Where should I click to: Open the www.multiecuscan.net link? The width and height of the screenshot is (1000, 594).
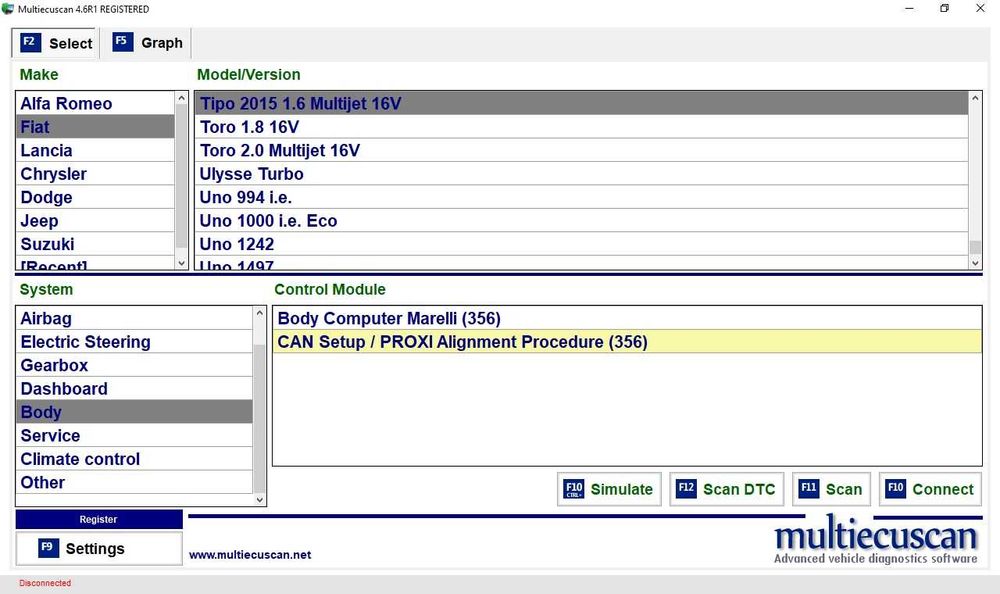coord(250,555)
